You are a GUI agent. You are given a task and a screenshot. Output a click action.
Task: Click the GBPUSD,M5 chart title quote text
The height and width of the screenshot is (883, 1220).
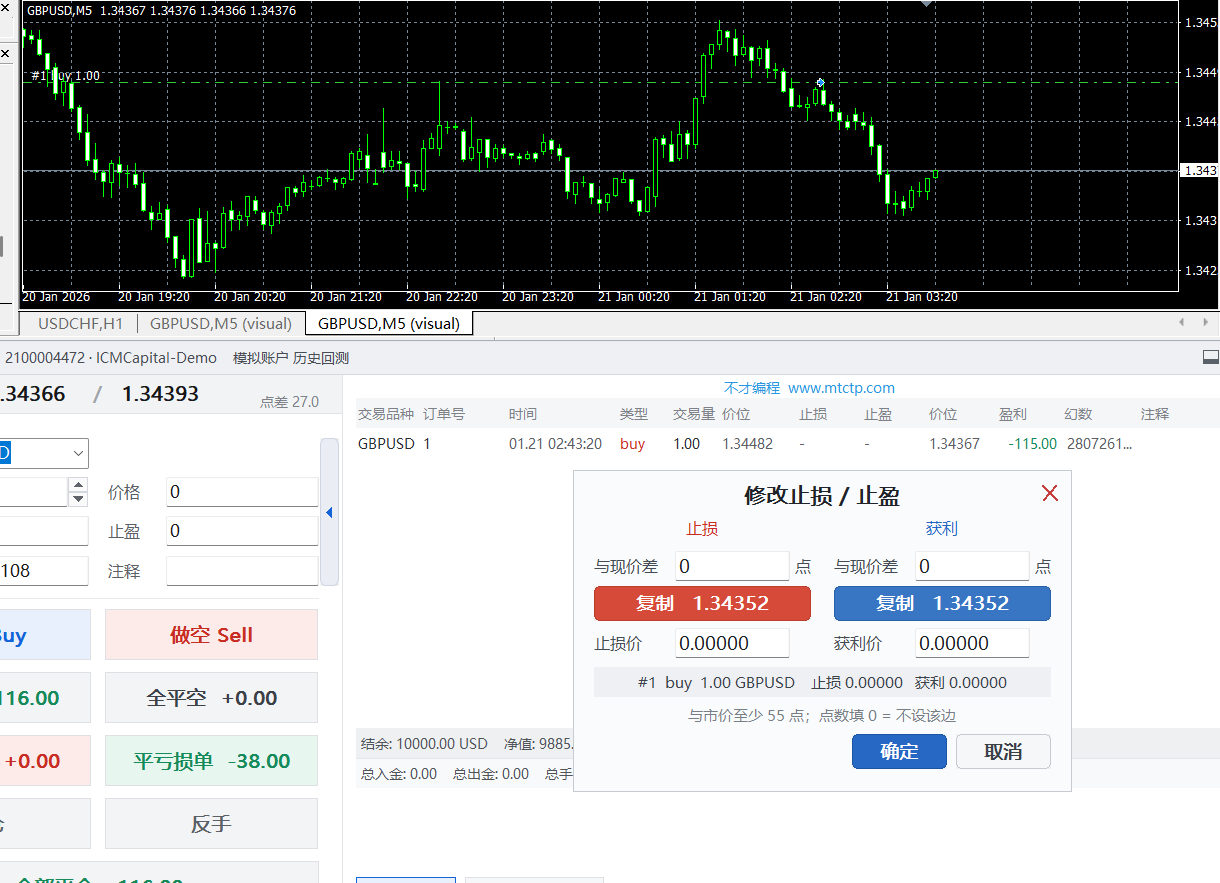click(x=161, y=10)
